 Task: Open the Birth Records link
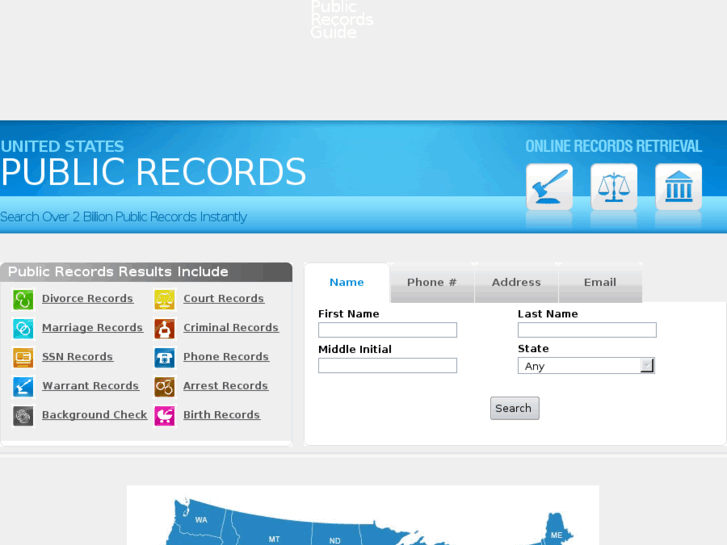tap(221, 415)
